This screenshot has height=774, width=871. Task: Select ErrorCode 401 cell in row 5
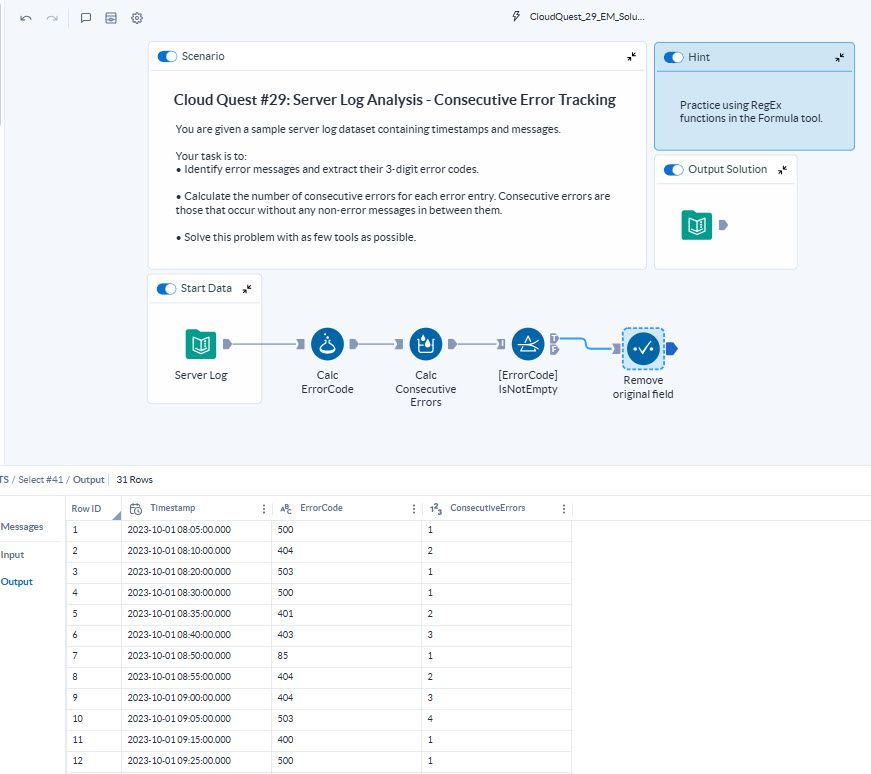(x=347, y=614)
